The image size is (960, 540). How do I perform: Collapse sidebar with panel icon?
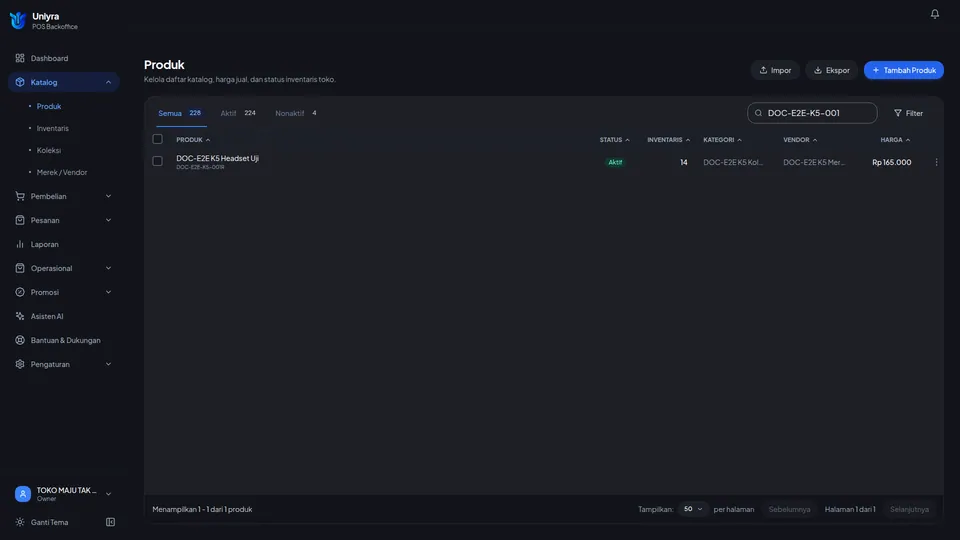(110, 522)
